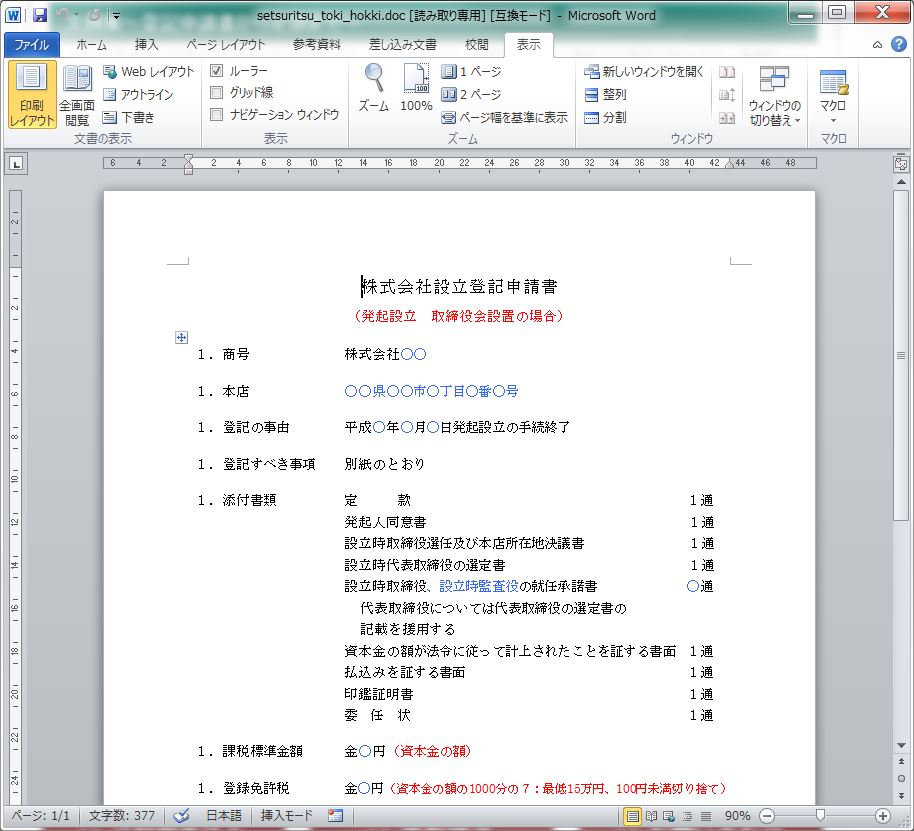The height and width of the screenshot is (831, 914).
Task: Click the zoom slider handle
Action: [x=820, y=816]
